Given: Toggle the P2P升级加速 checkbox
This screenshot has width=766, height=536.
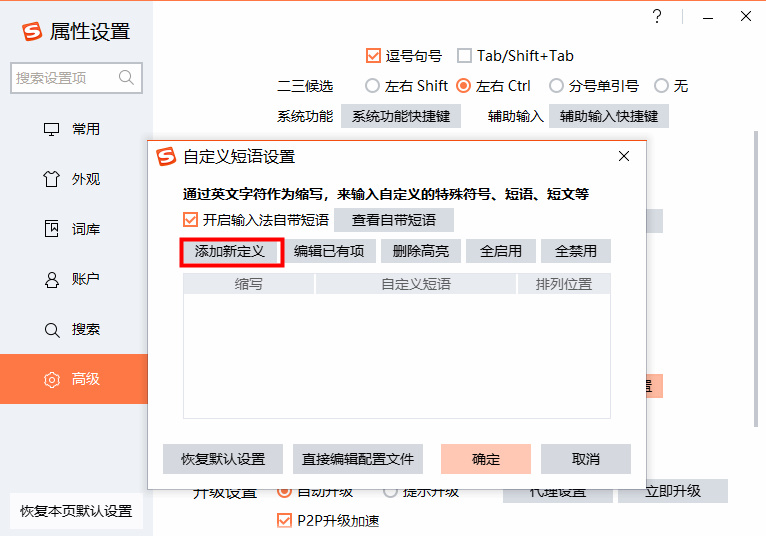Looking at the screenshot, I should pos(284,521).
